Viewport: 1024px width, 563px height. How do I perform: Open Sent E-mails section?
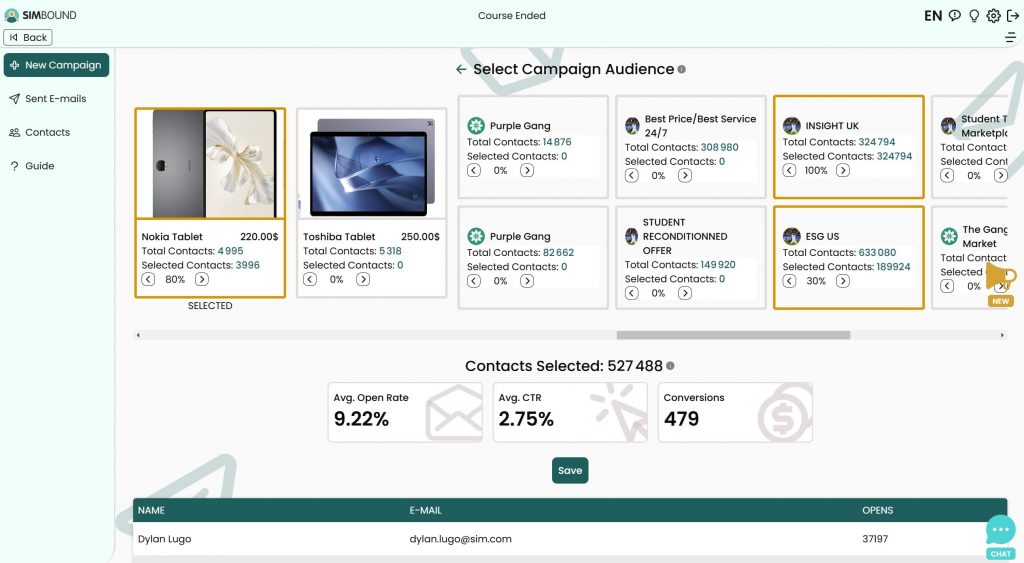coord(48,99)
